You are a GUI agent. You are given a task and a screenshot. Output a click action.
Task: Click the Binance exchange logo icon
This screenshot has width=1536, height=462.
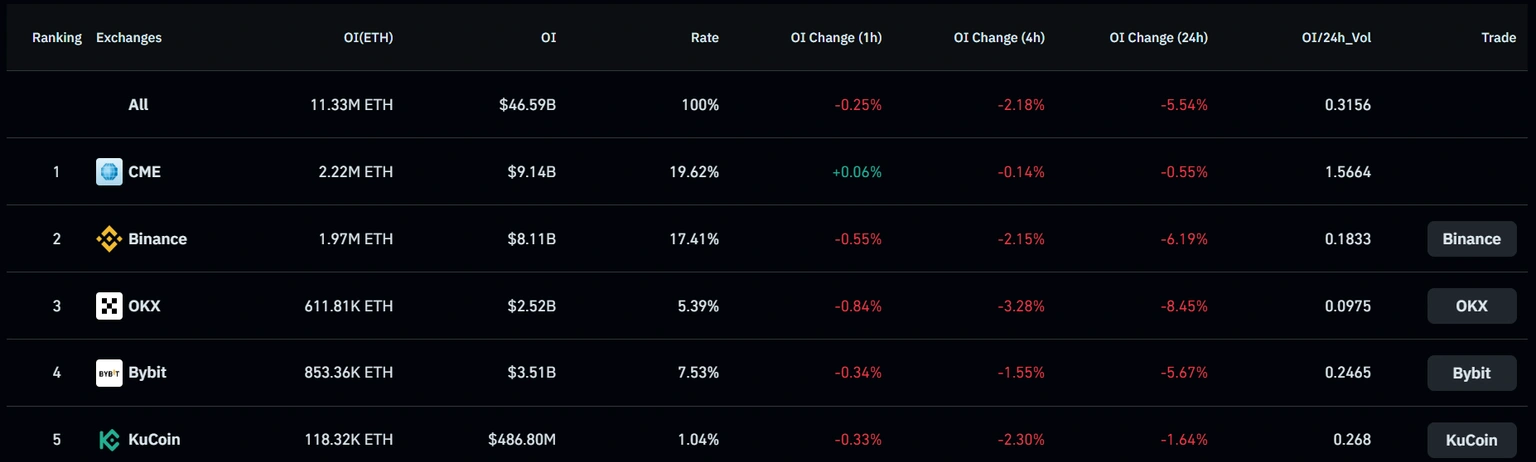point(109,239)
